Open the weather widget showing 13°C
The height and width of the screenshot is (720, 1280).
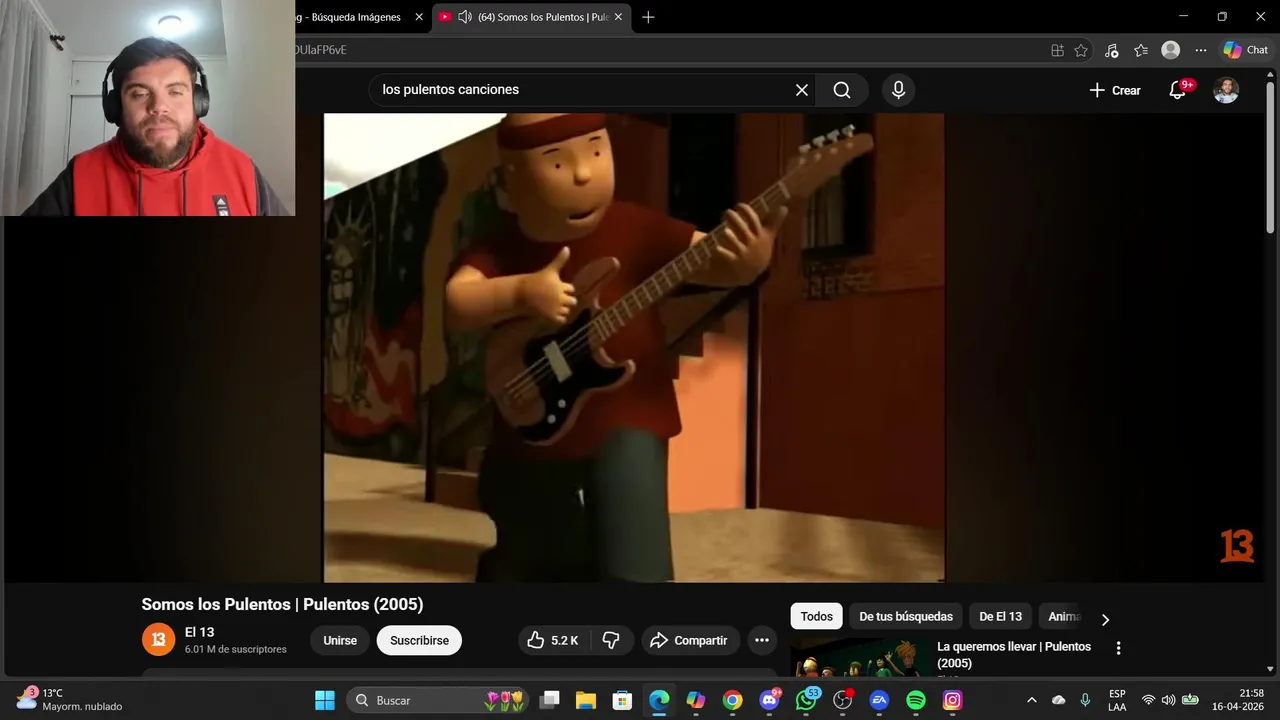[x=70, y=699]
